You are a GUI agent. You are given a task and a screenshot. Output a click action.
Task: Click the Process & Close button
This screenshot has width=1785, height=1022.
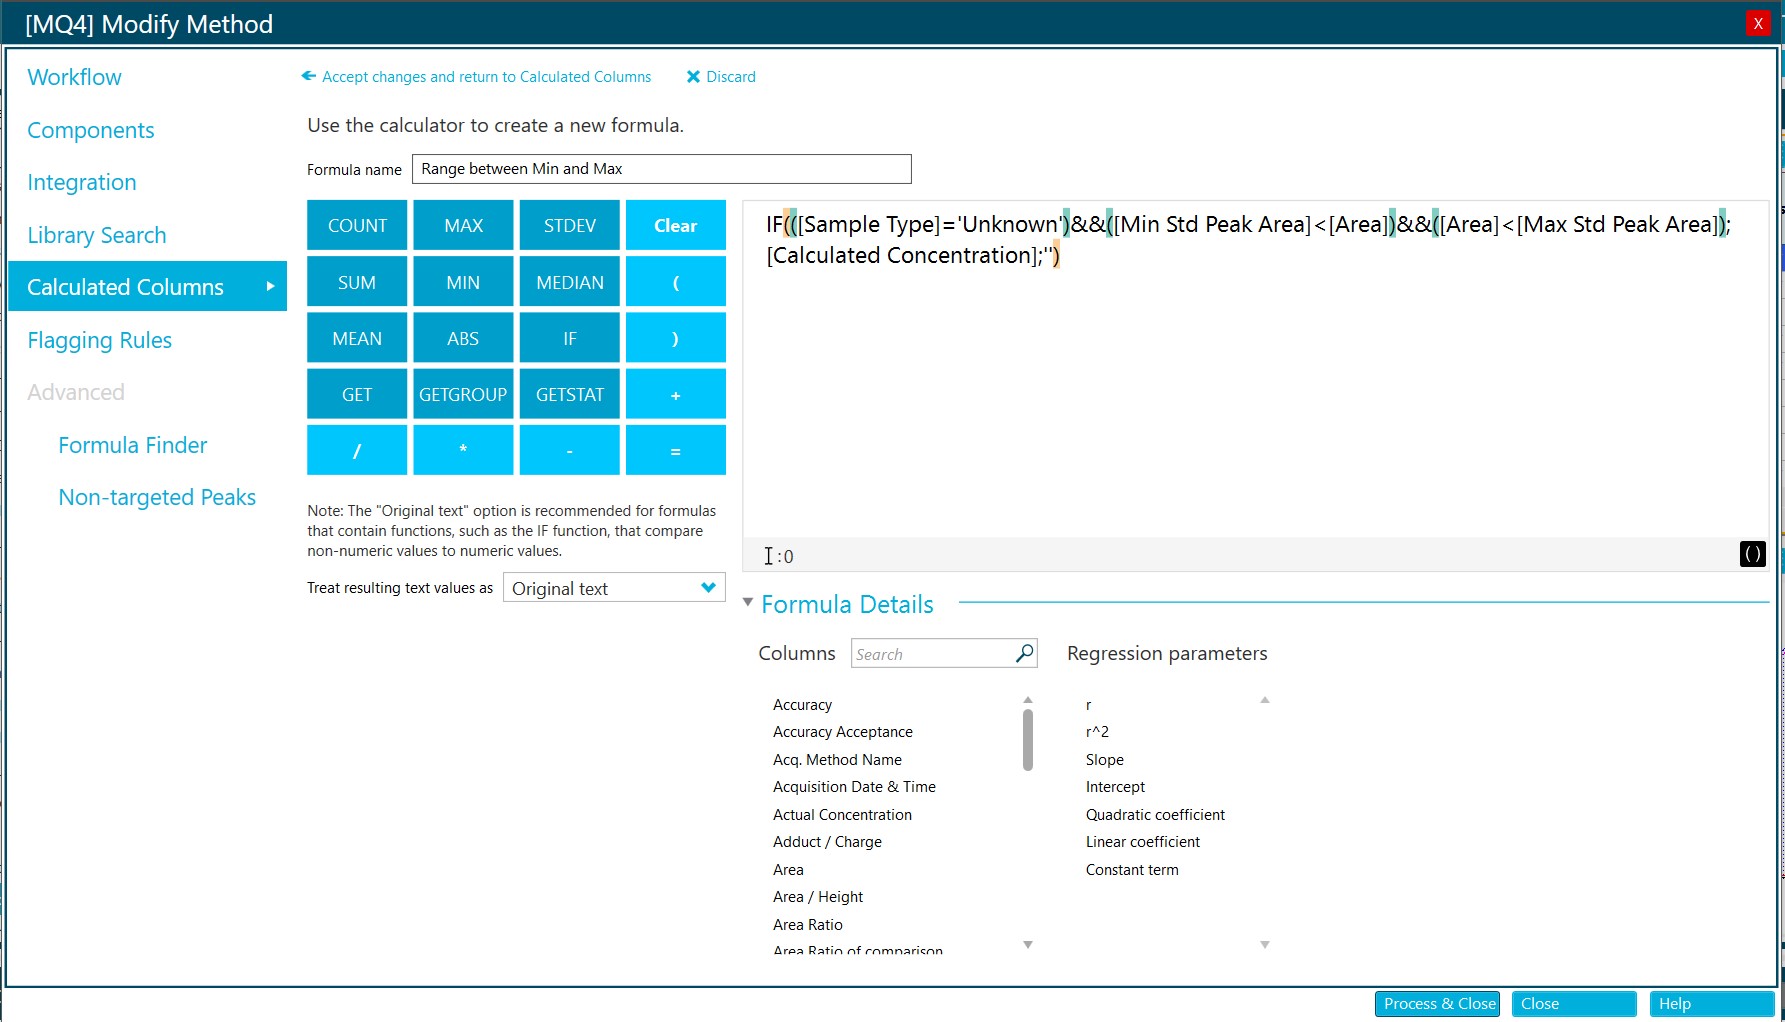(x=1437, y=1004)
